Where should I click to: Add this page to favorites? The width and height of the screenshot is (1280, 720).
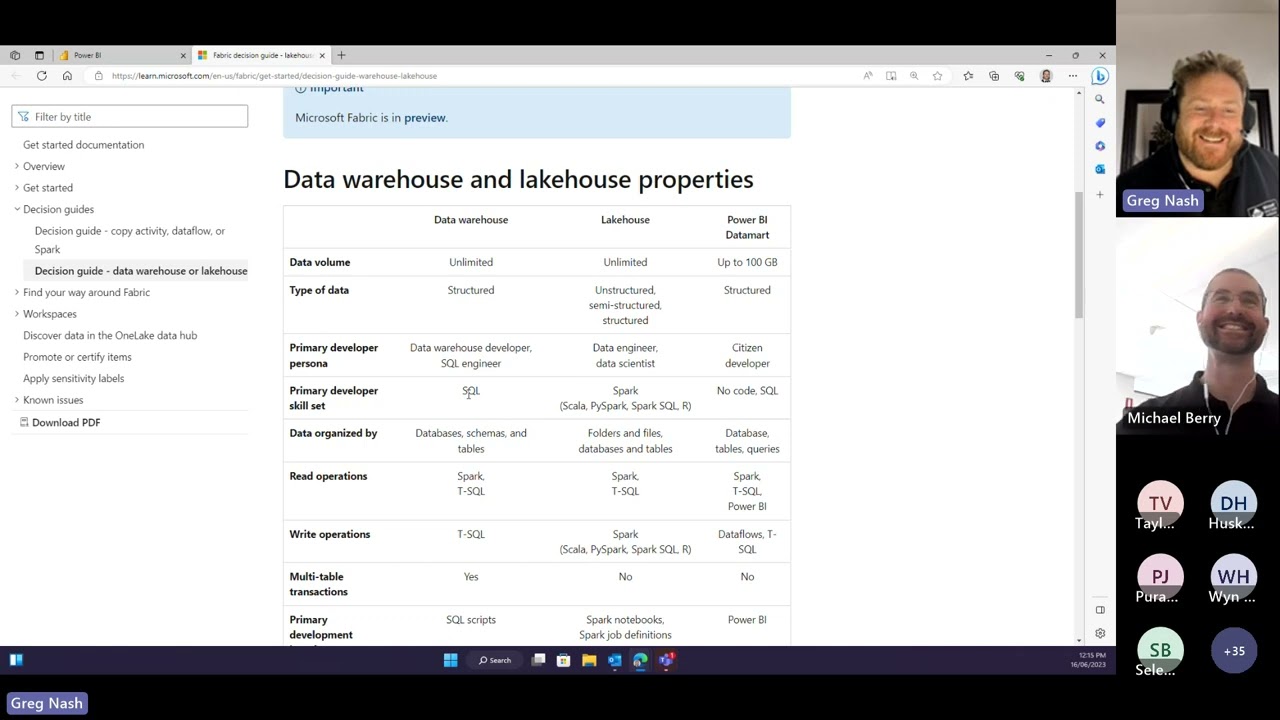click(x=937, y=76)
